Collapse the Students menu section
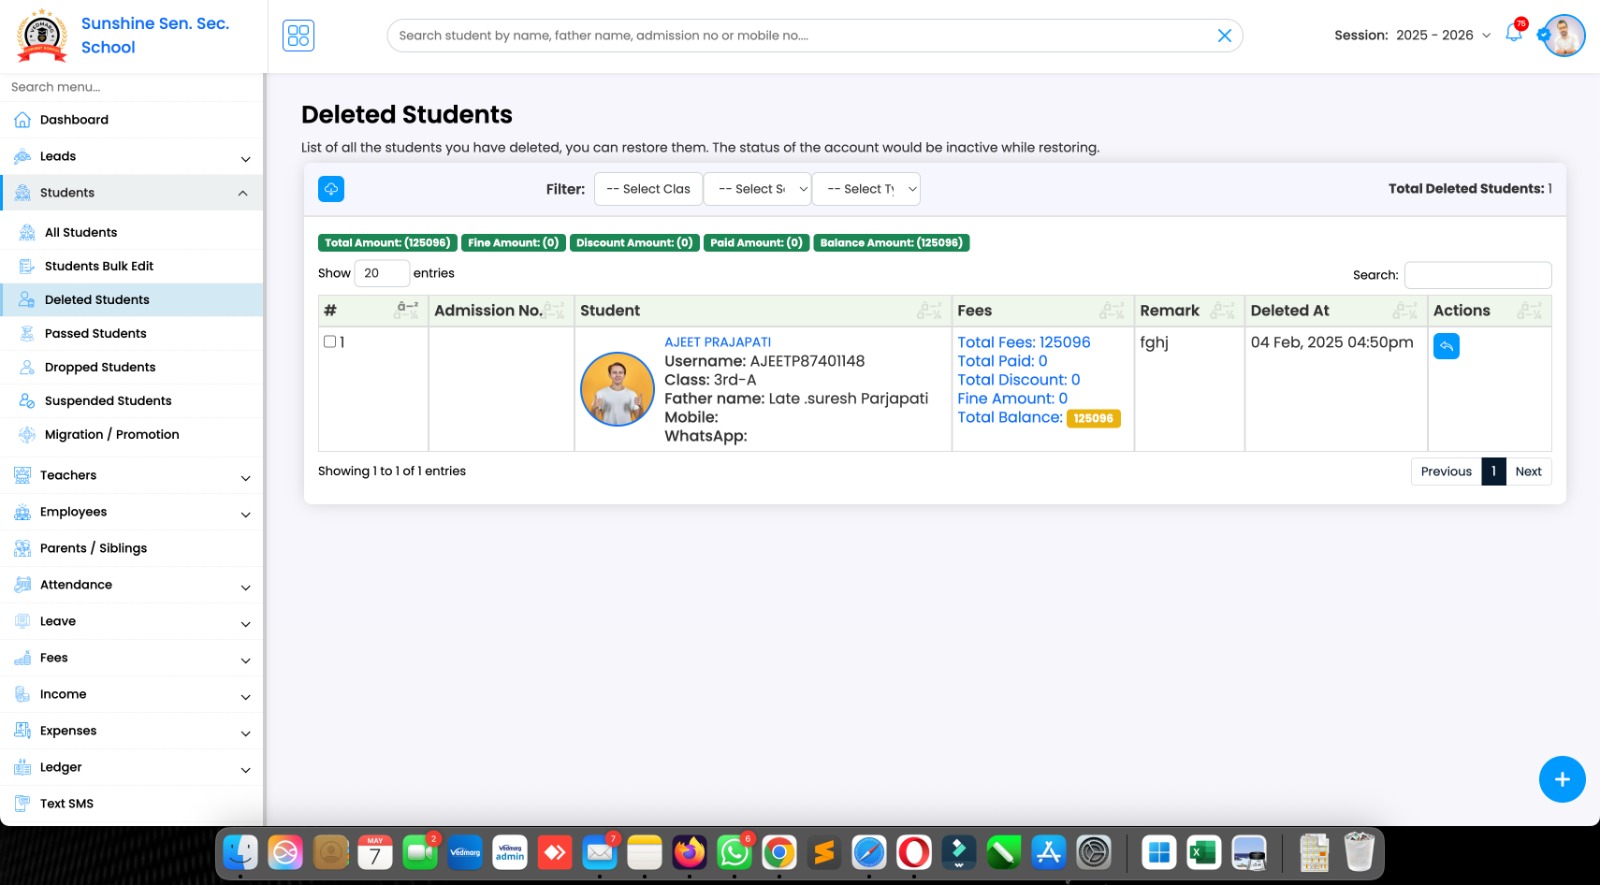This screenshot has width=1600, height=885. tap(132, 193)
